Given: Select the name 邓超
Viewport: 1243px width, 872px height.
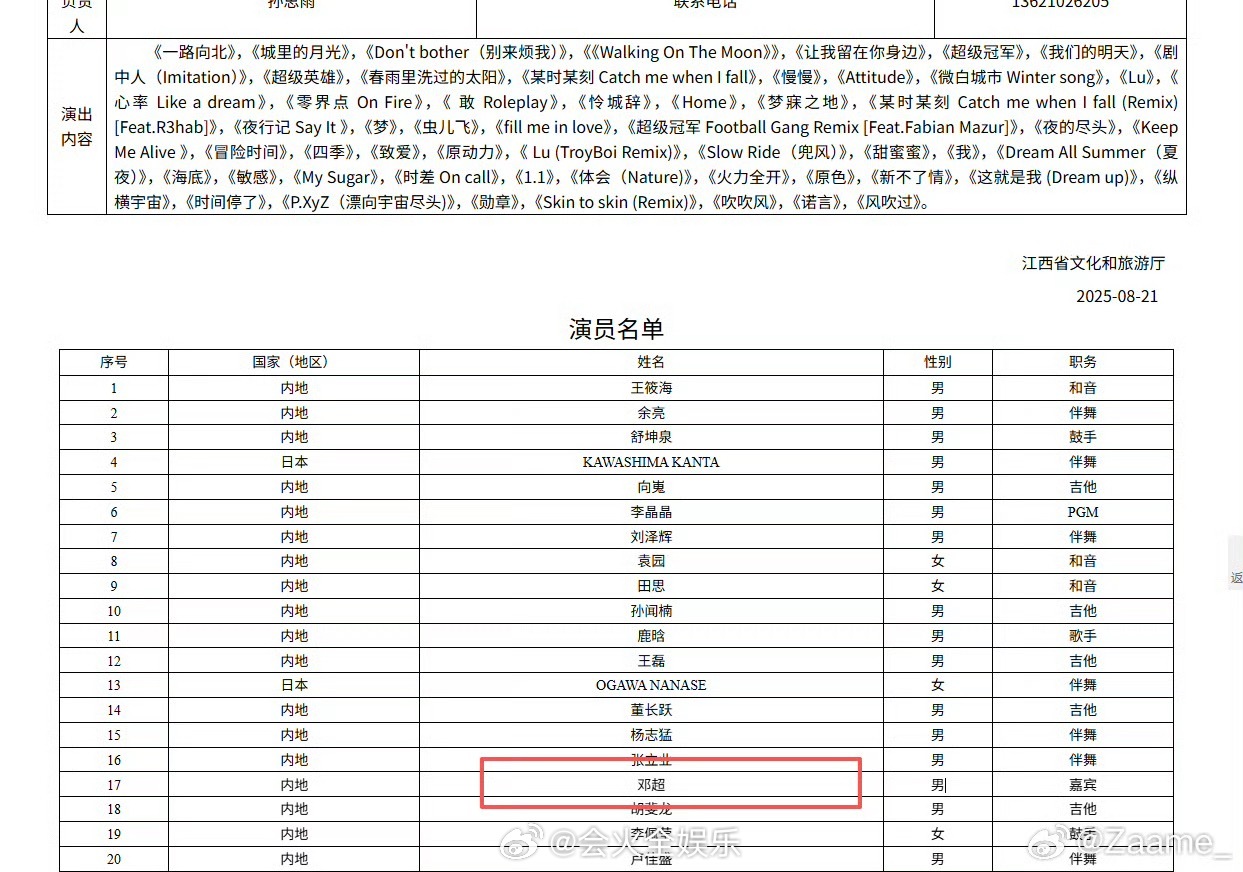Looking at the screenshot, I should pyautogui.click(x=651, y=785).
